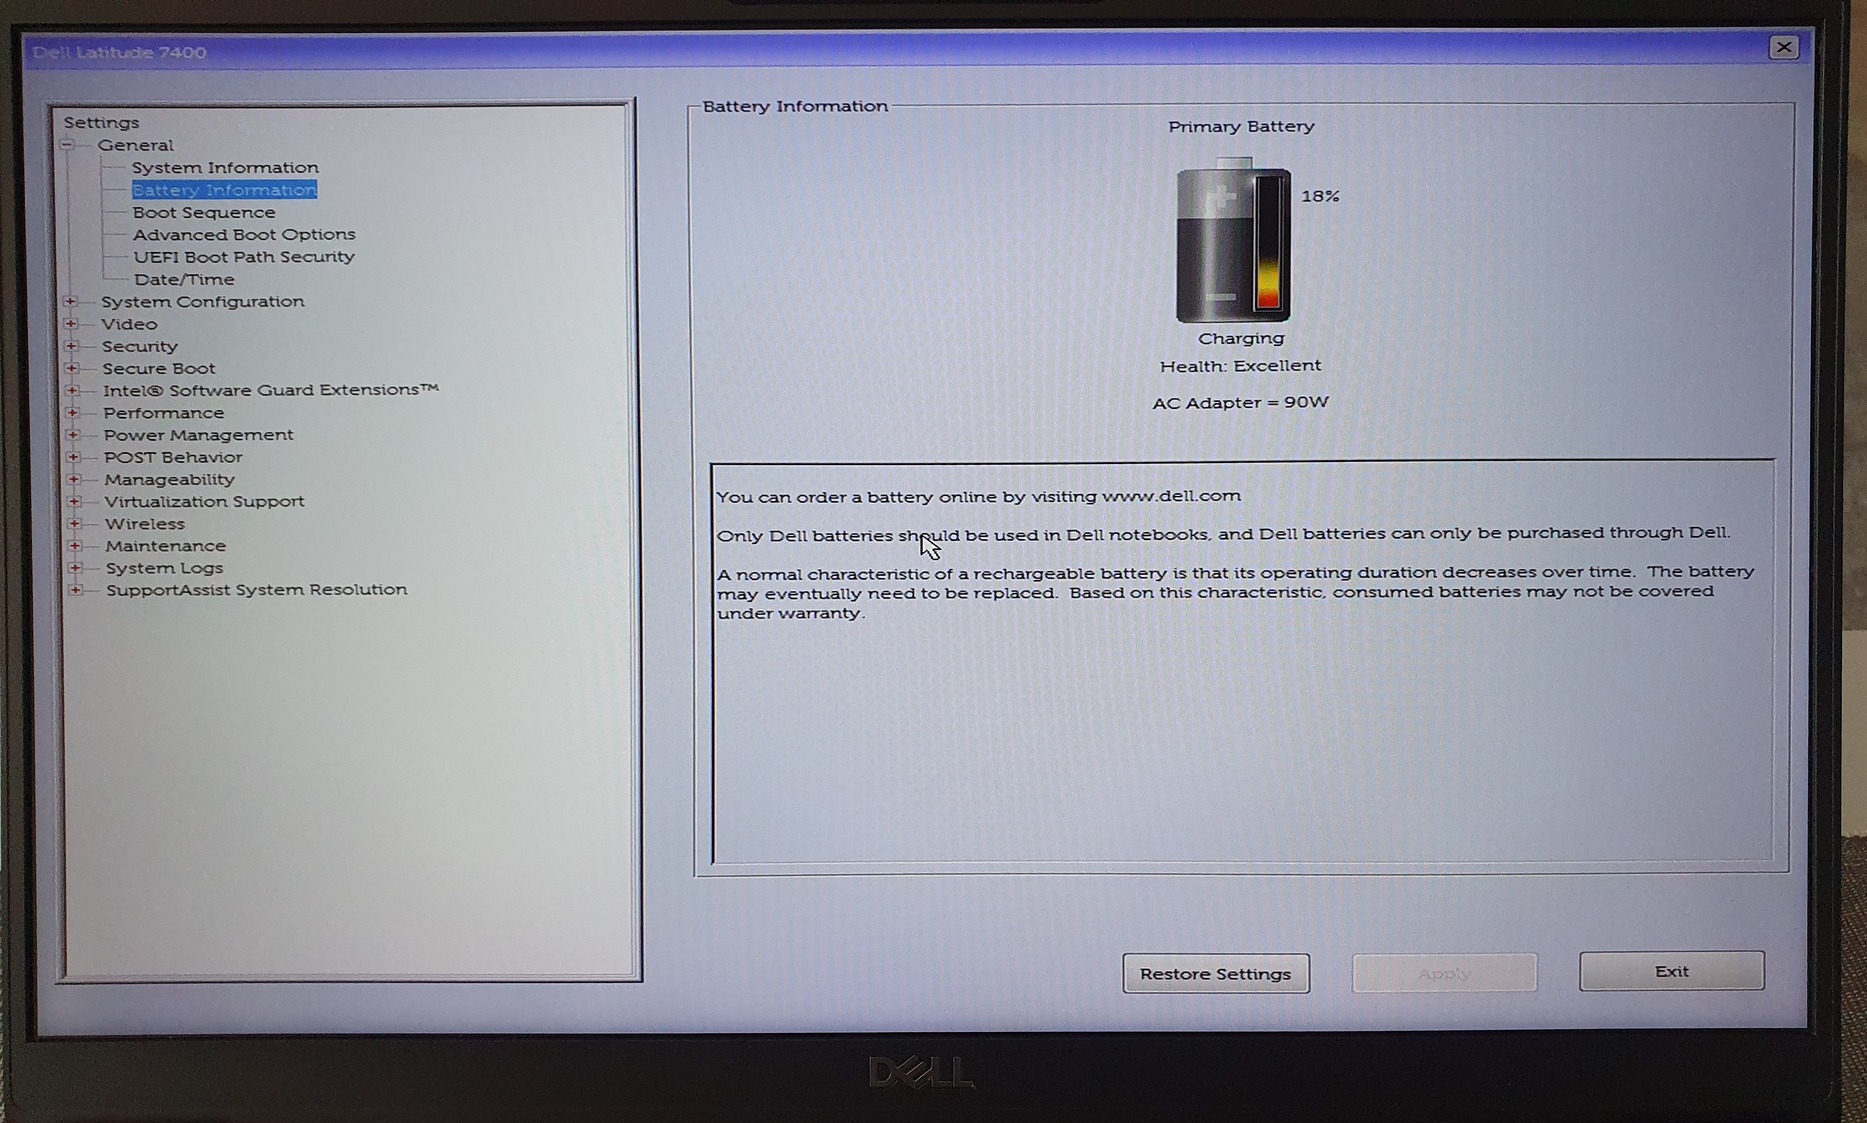Select Intel Software Guard Extensions label

tap(271, 390)
